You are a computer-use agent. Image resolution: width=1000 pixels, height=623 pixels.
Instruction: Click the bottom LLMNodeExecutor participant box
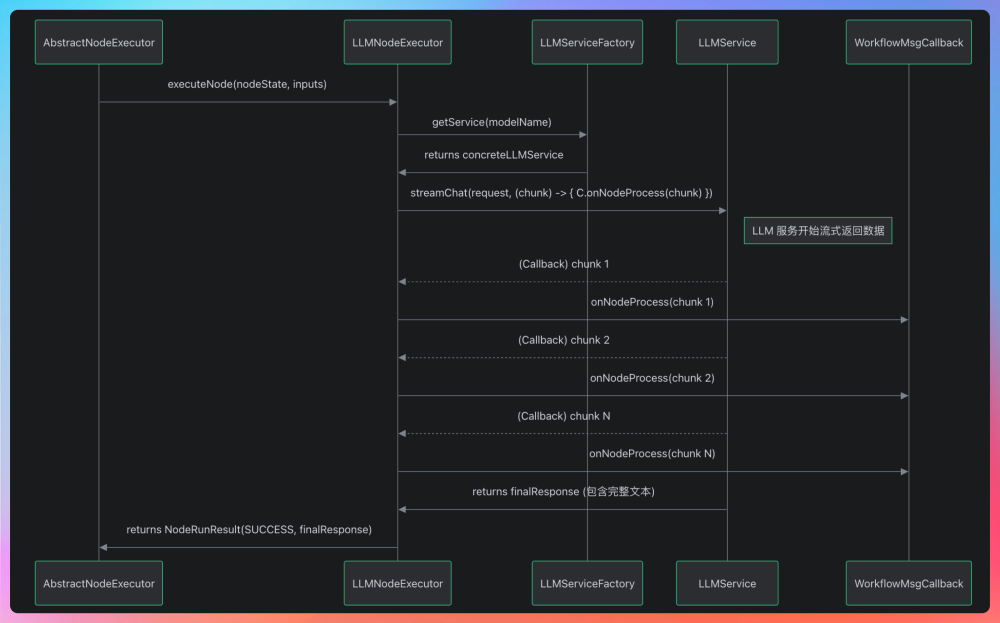coord(397,583)
